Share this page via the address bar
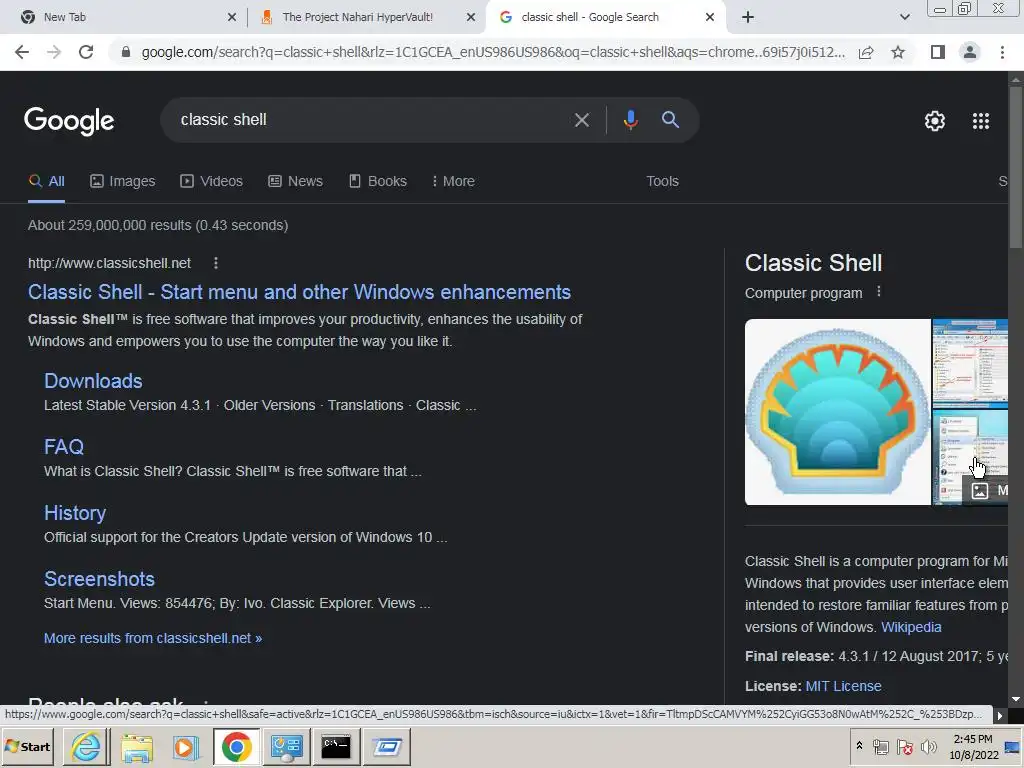1024x768 pixels. pos(866,52)
